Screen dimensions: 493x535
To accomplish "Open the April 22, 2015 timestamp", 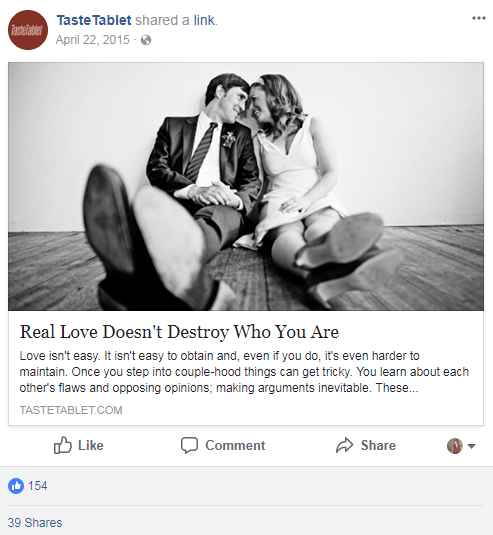I will [x=93, y=40].
